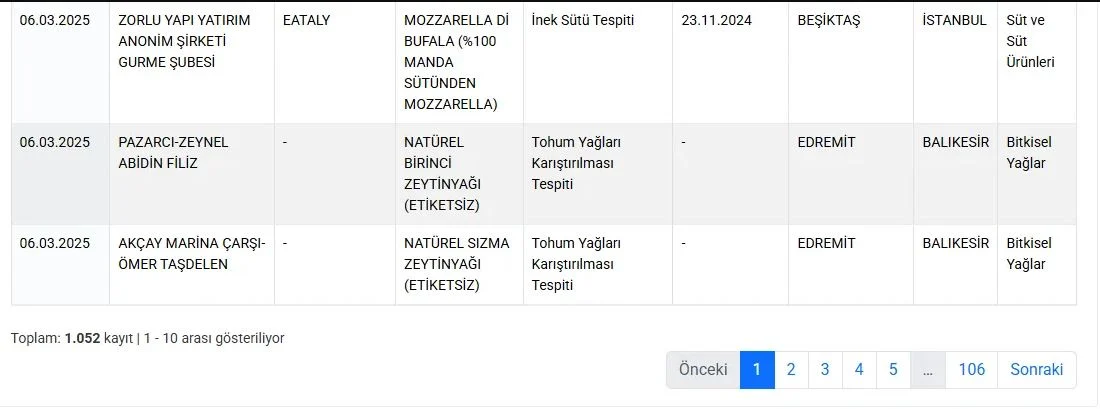Select the ZORLU YAPI YATIRIM company cell

tap(192, 62)
